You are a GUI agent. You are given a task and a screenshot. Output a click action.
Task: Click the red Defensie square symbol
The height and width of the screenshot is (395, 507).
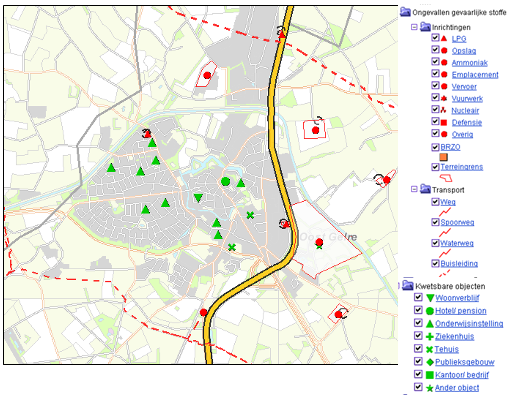[444, 123]
